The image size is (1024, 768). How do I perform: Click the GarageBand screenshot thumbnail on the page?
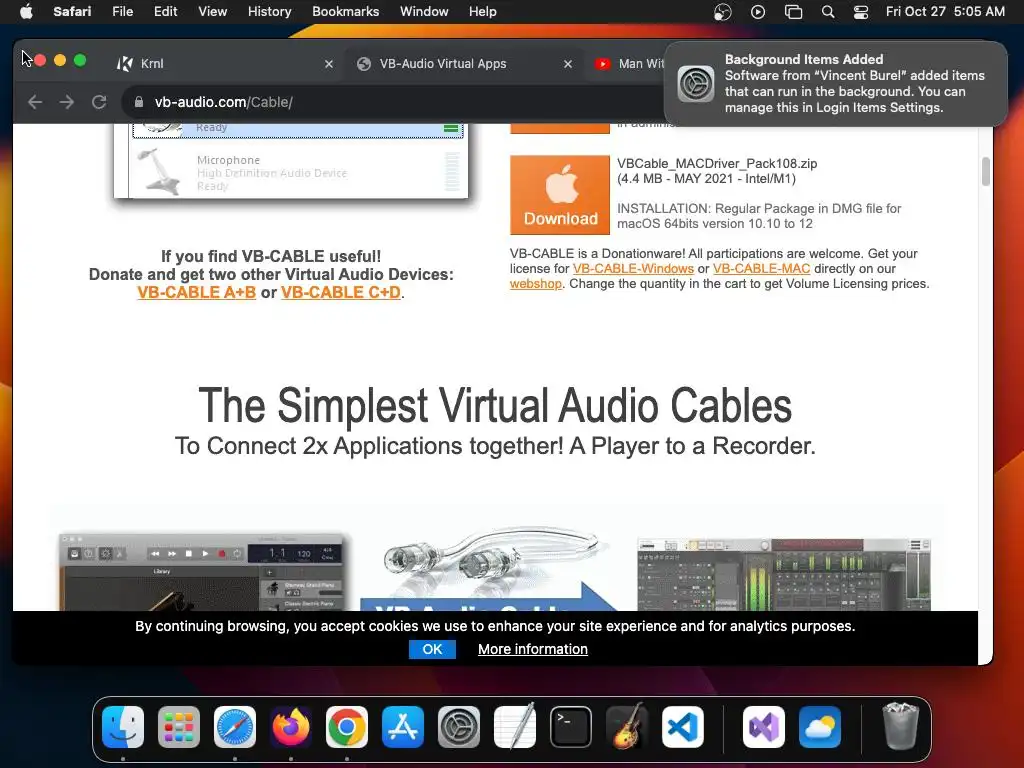(x=204, y=573)
